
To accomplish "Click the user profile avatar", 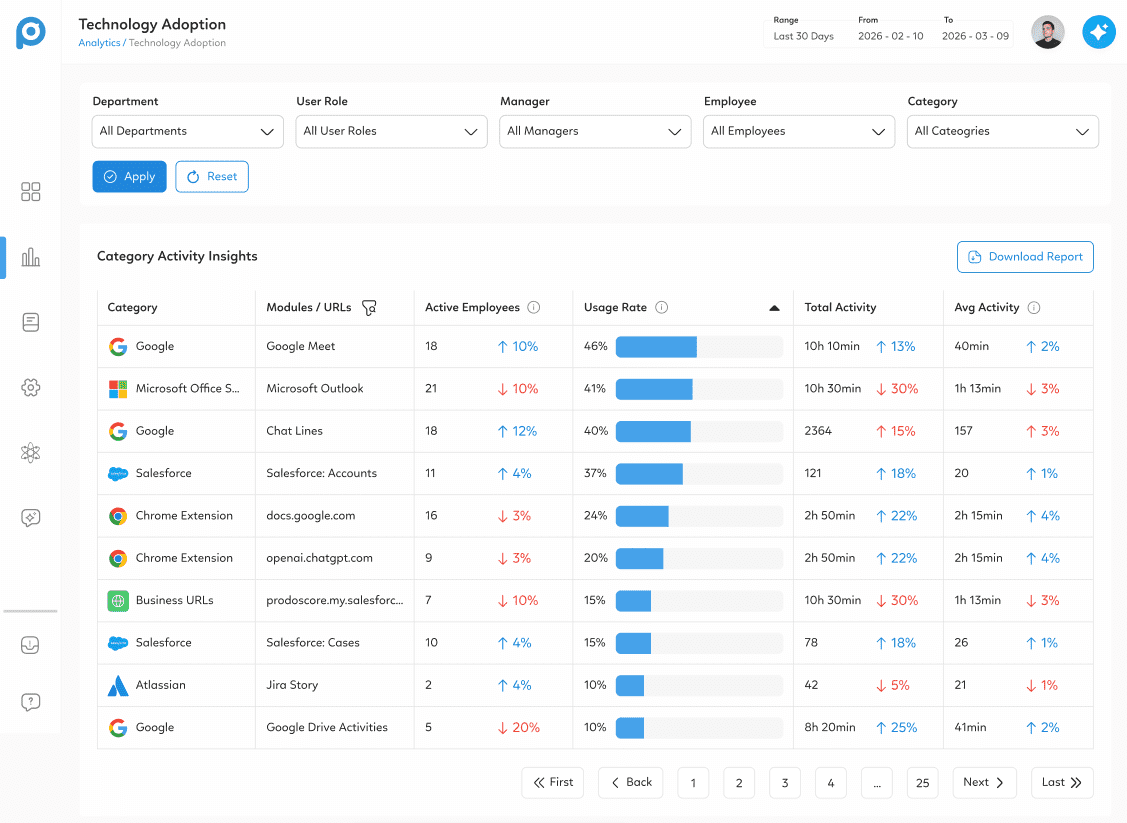I will coord(1047,32).
